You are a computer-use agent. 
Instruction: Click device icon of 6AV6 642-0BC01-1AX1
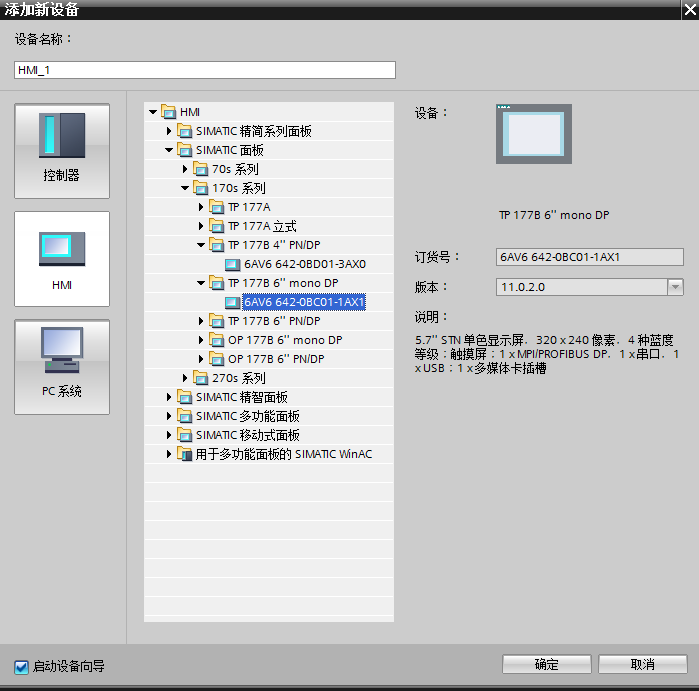point(232,302)
